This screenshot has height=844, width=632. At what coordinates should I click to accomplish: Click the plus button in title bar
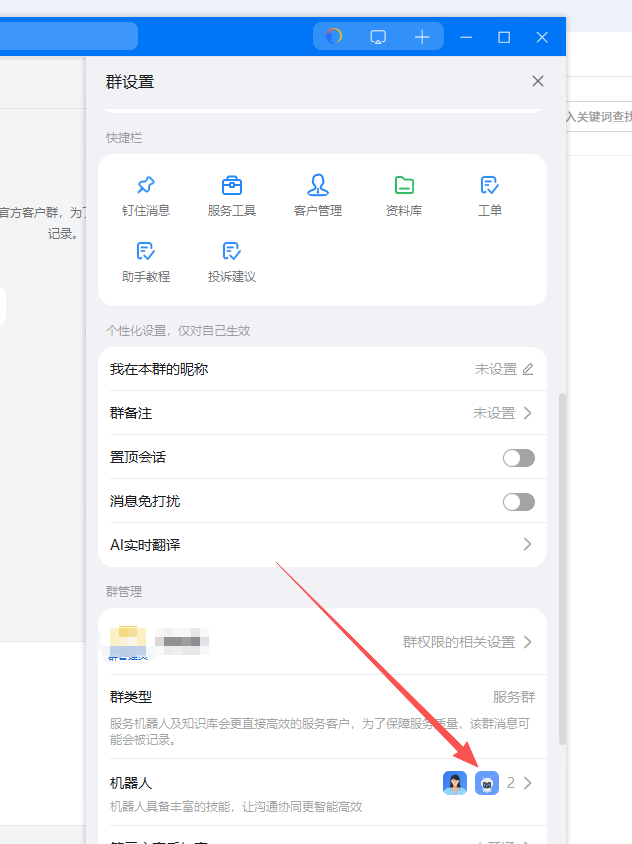(422, 37)
